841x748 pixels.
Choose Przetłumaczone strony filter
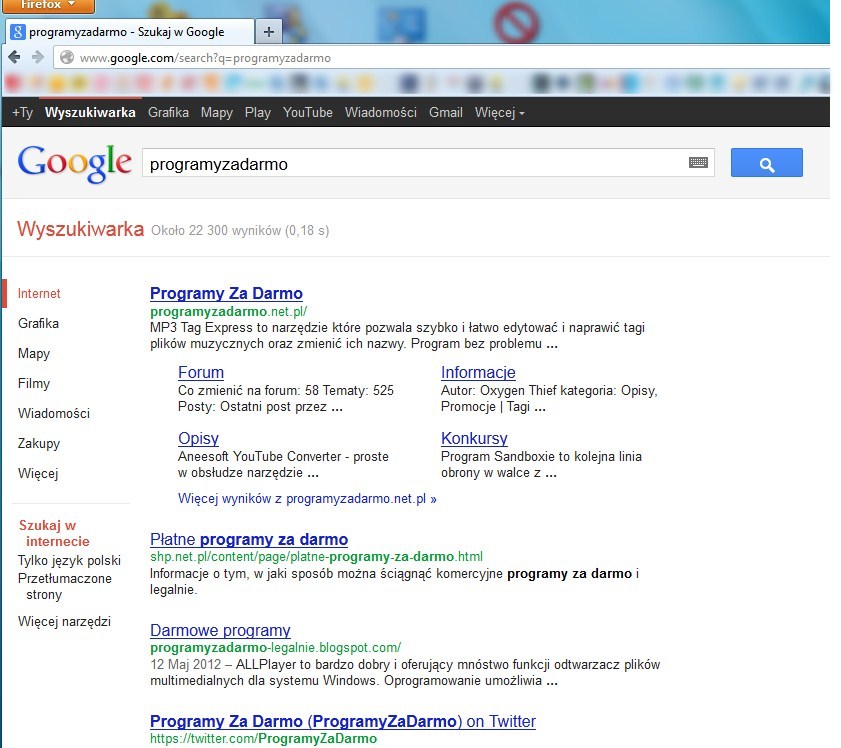pyautogui.click(x=64, y=587)
